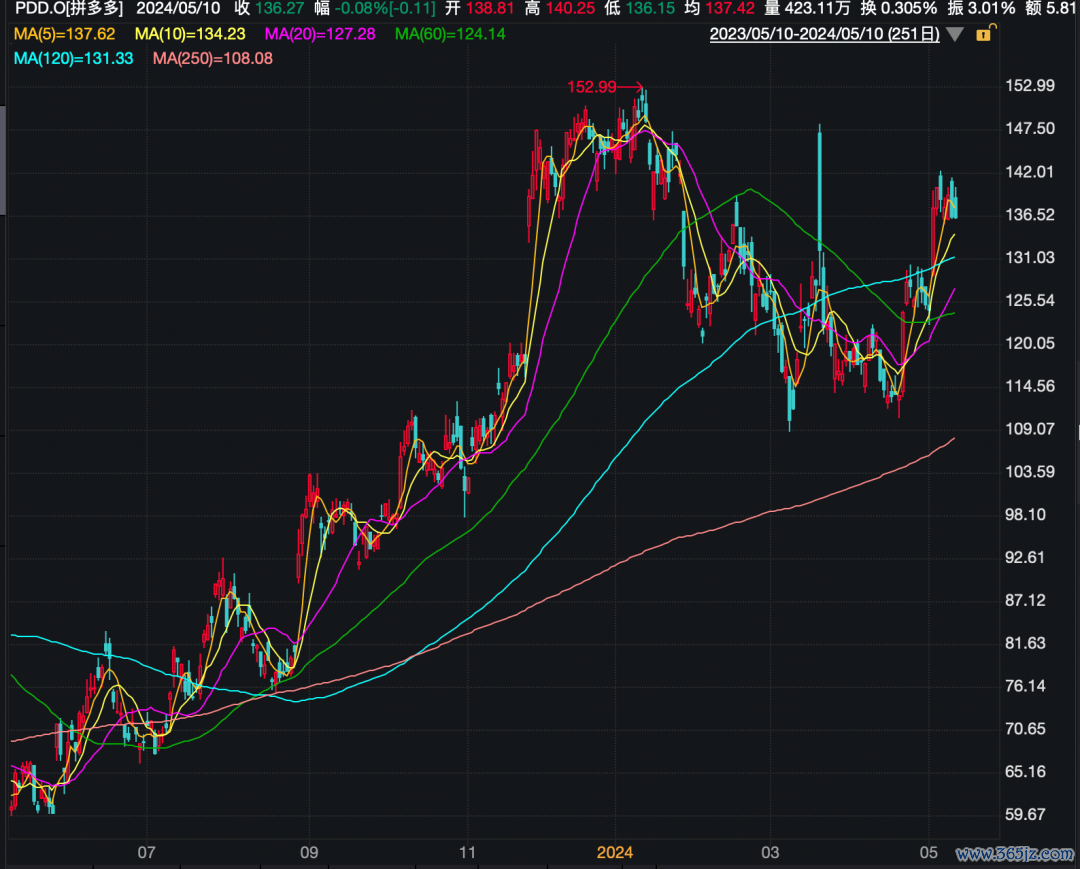Screen dimensions: 1080x869
Task: Click the 09 month label on time axis
Action: (x=309, y=852)
